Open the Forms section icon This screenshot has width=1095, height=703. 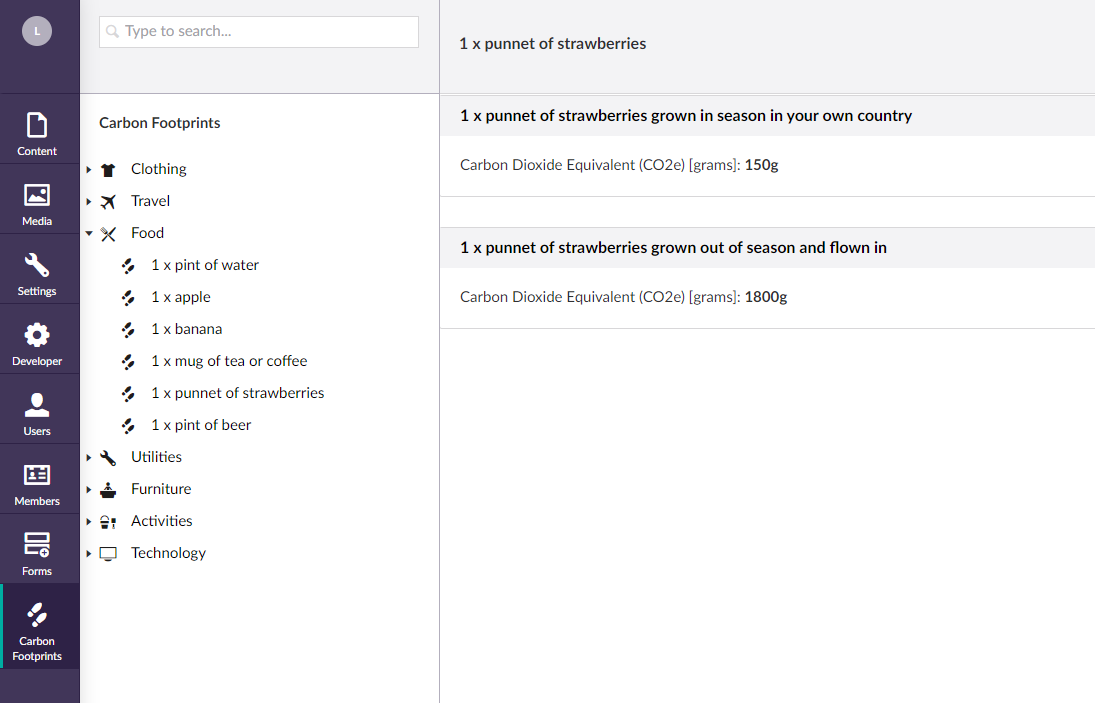pyautogui.click(x=37, y=545)
